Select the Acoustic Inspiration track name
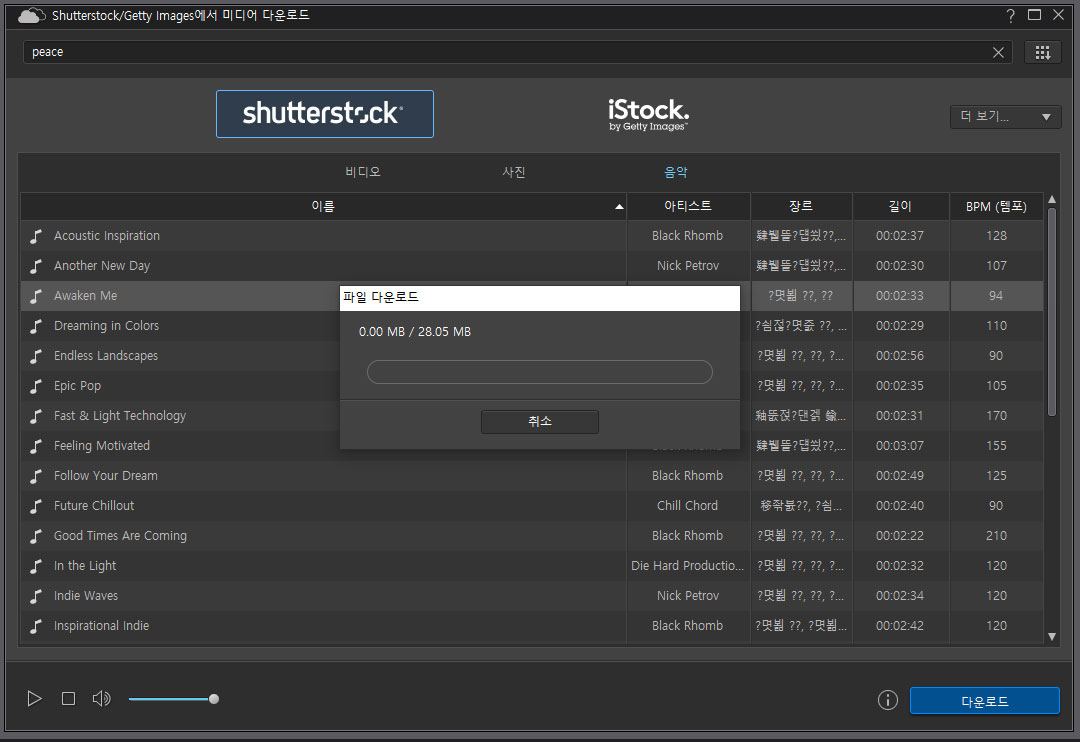 point(107,236)
